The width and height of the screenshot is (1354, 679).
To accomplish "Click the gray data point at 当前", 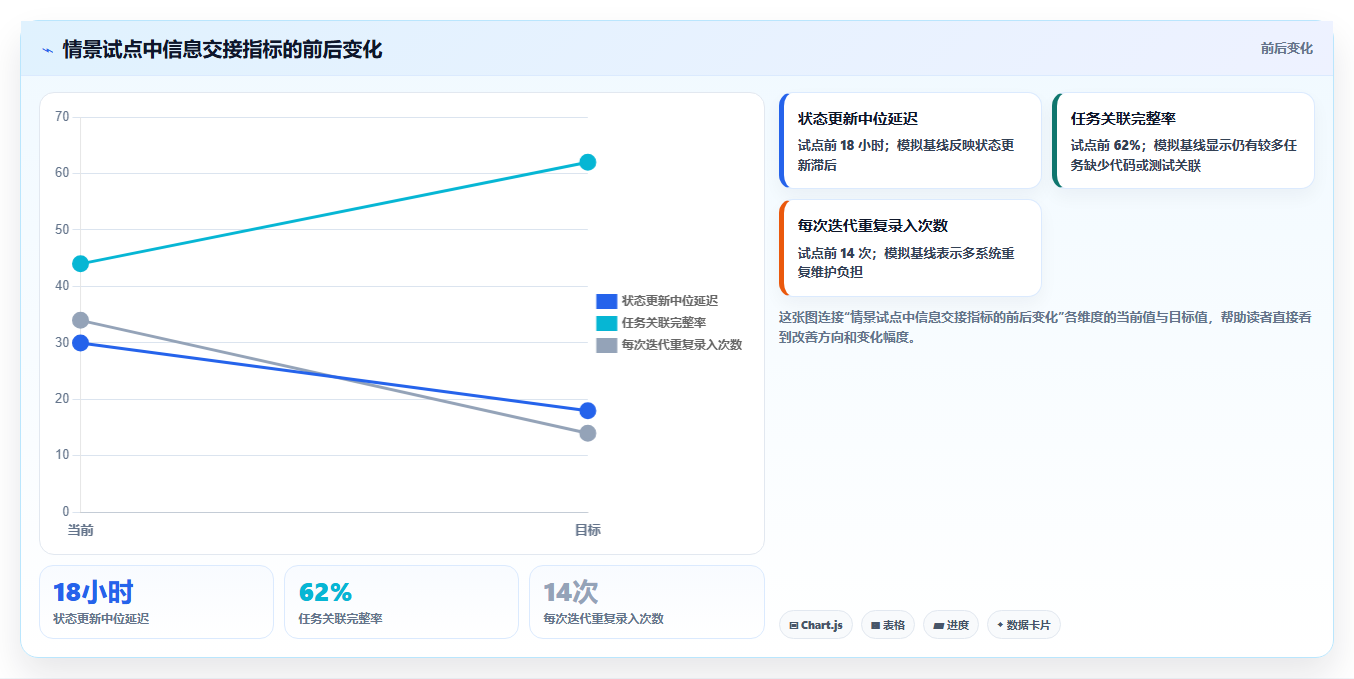I will (81, 320).
